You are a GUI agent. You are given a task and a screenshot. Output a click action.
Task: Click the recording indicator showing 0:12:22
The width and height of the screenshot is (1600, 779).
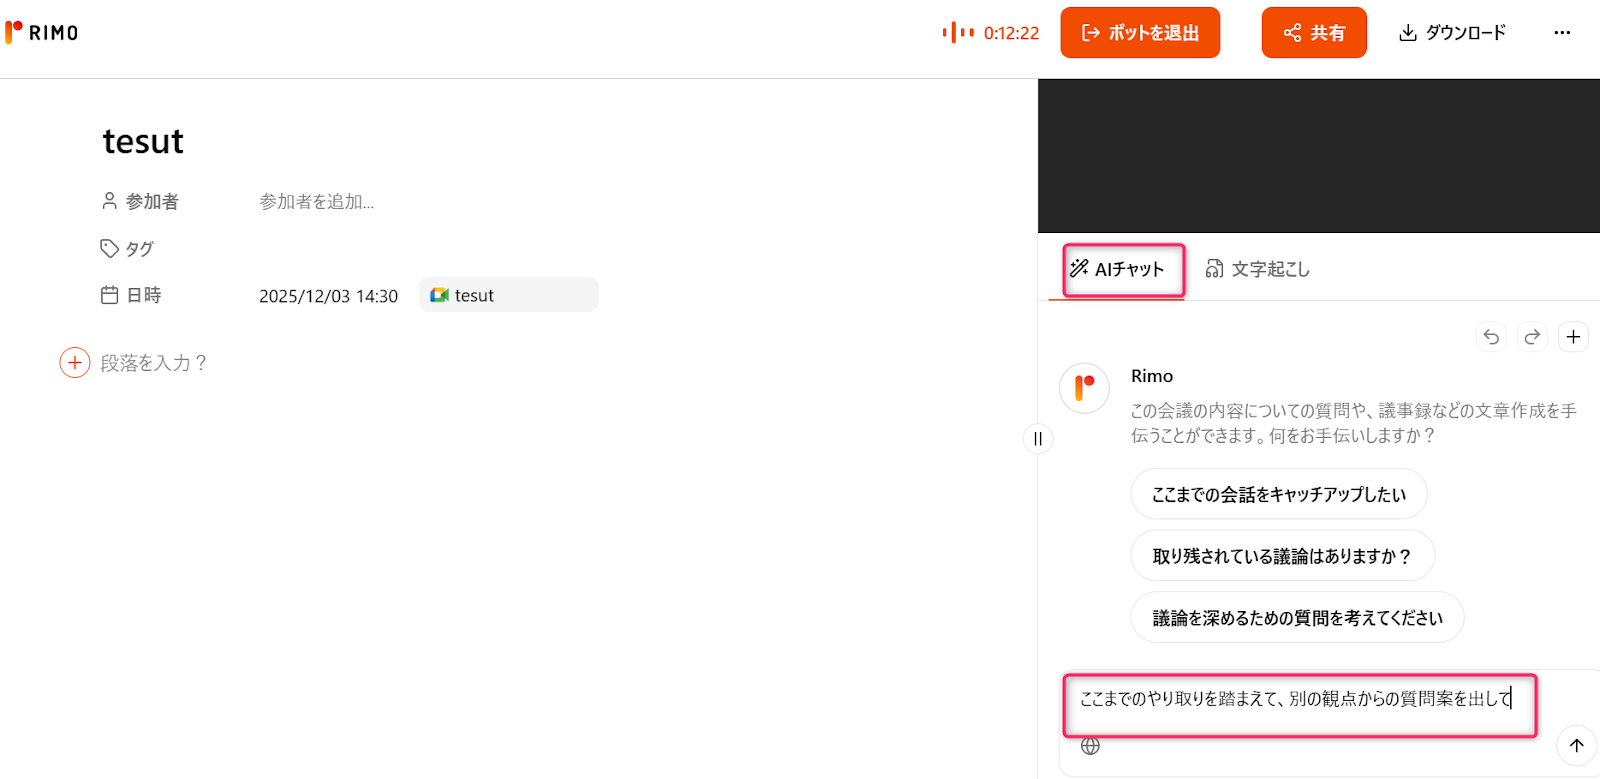point(990,32)
